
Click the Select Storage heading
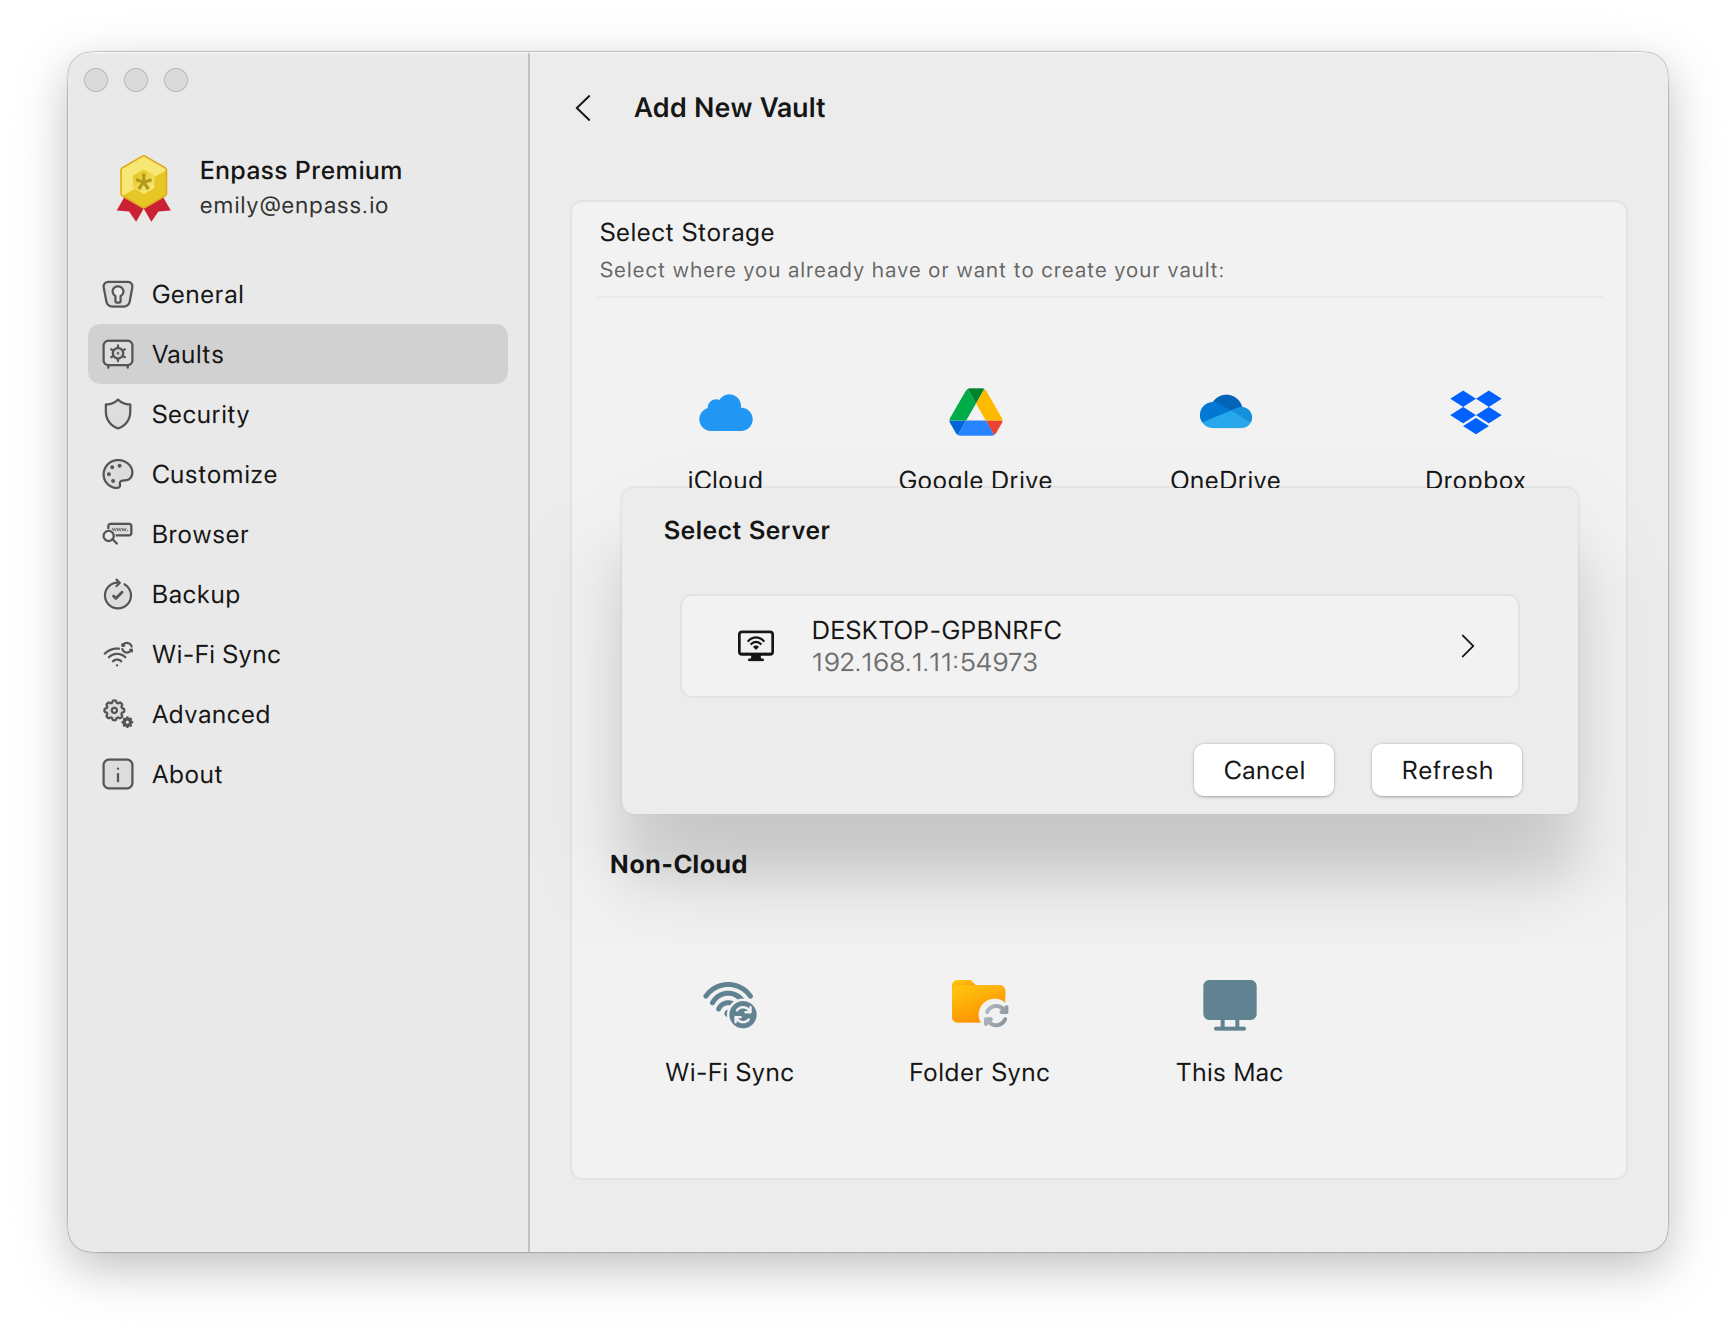pos(687,232)
